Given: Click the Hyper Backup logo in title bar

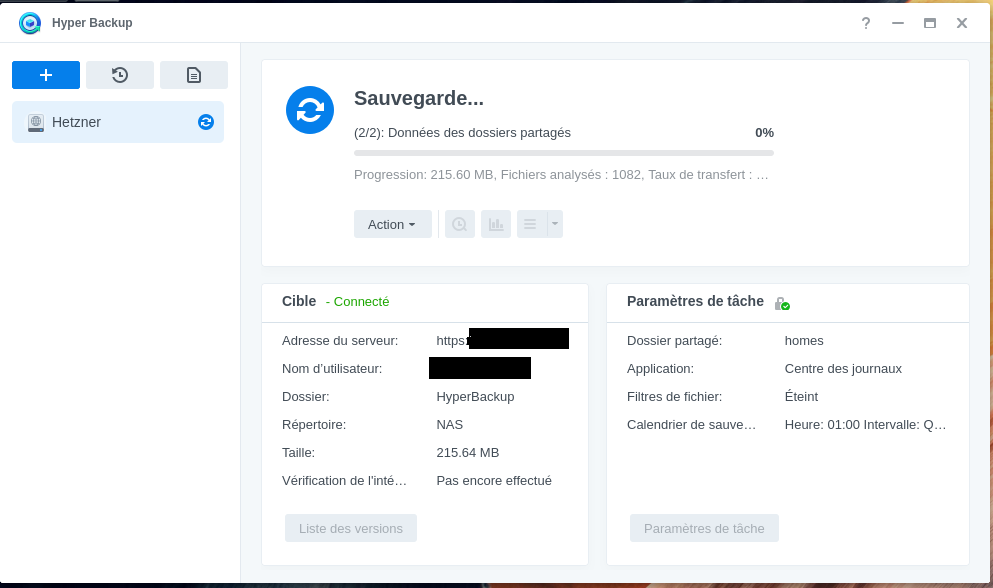Looking at the screenshot, I should [x=30, y=23].
